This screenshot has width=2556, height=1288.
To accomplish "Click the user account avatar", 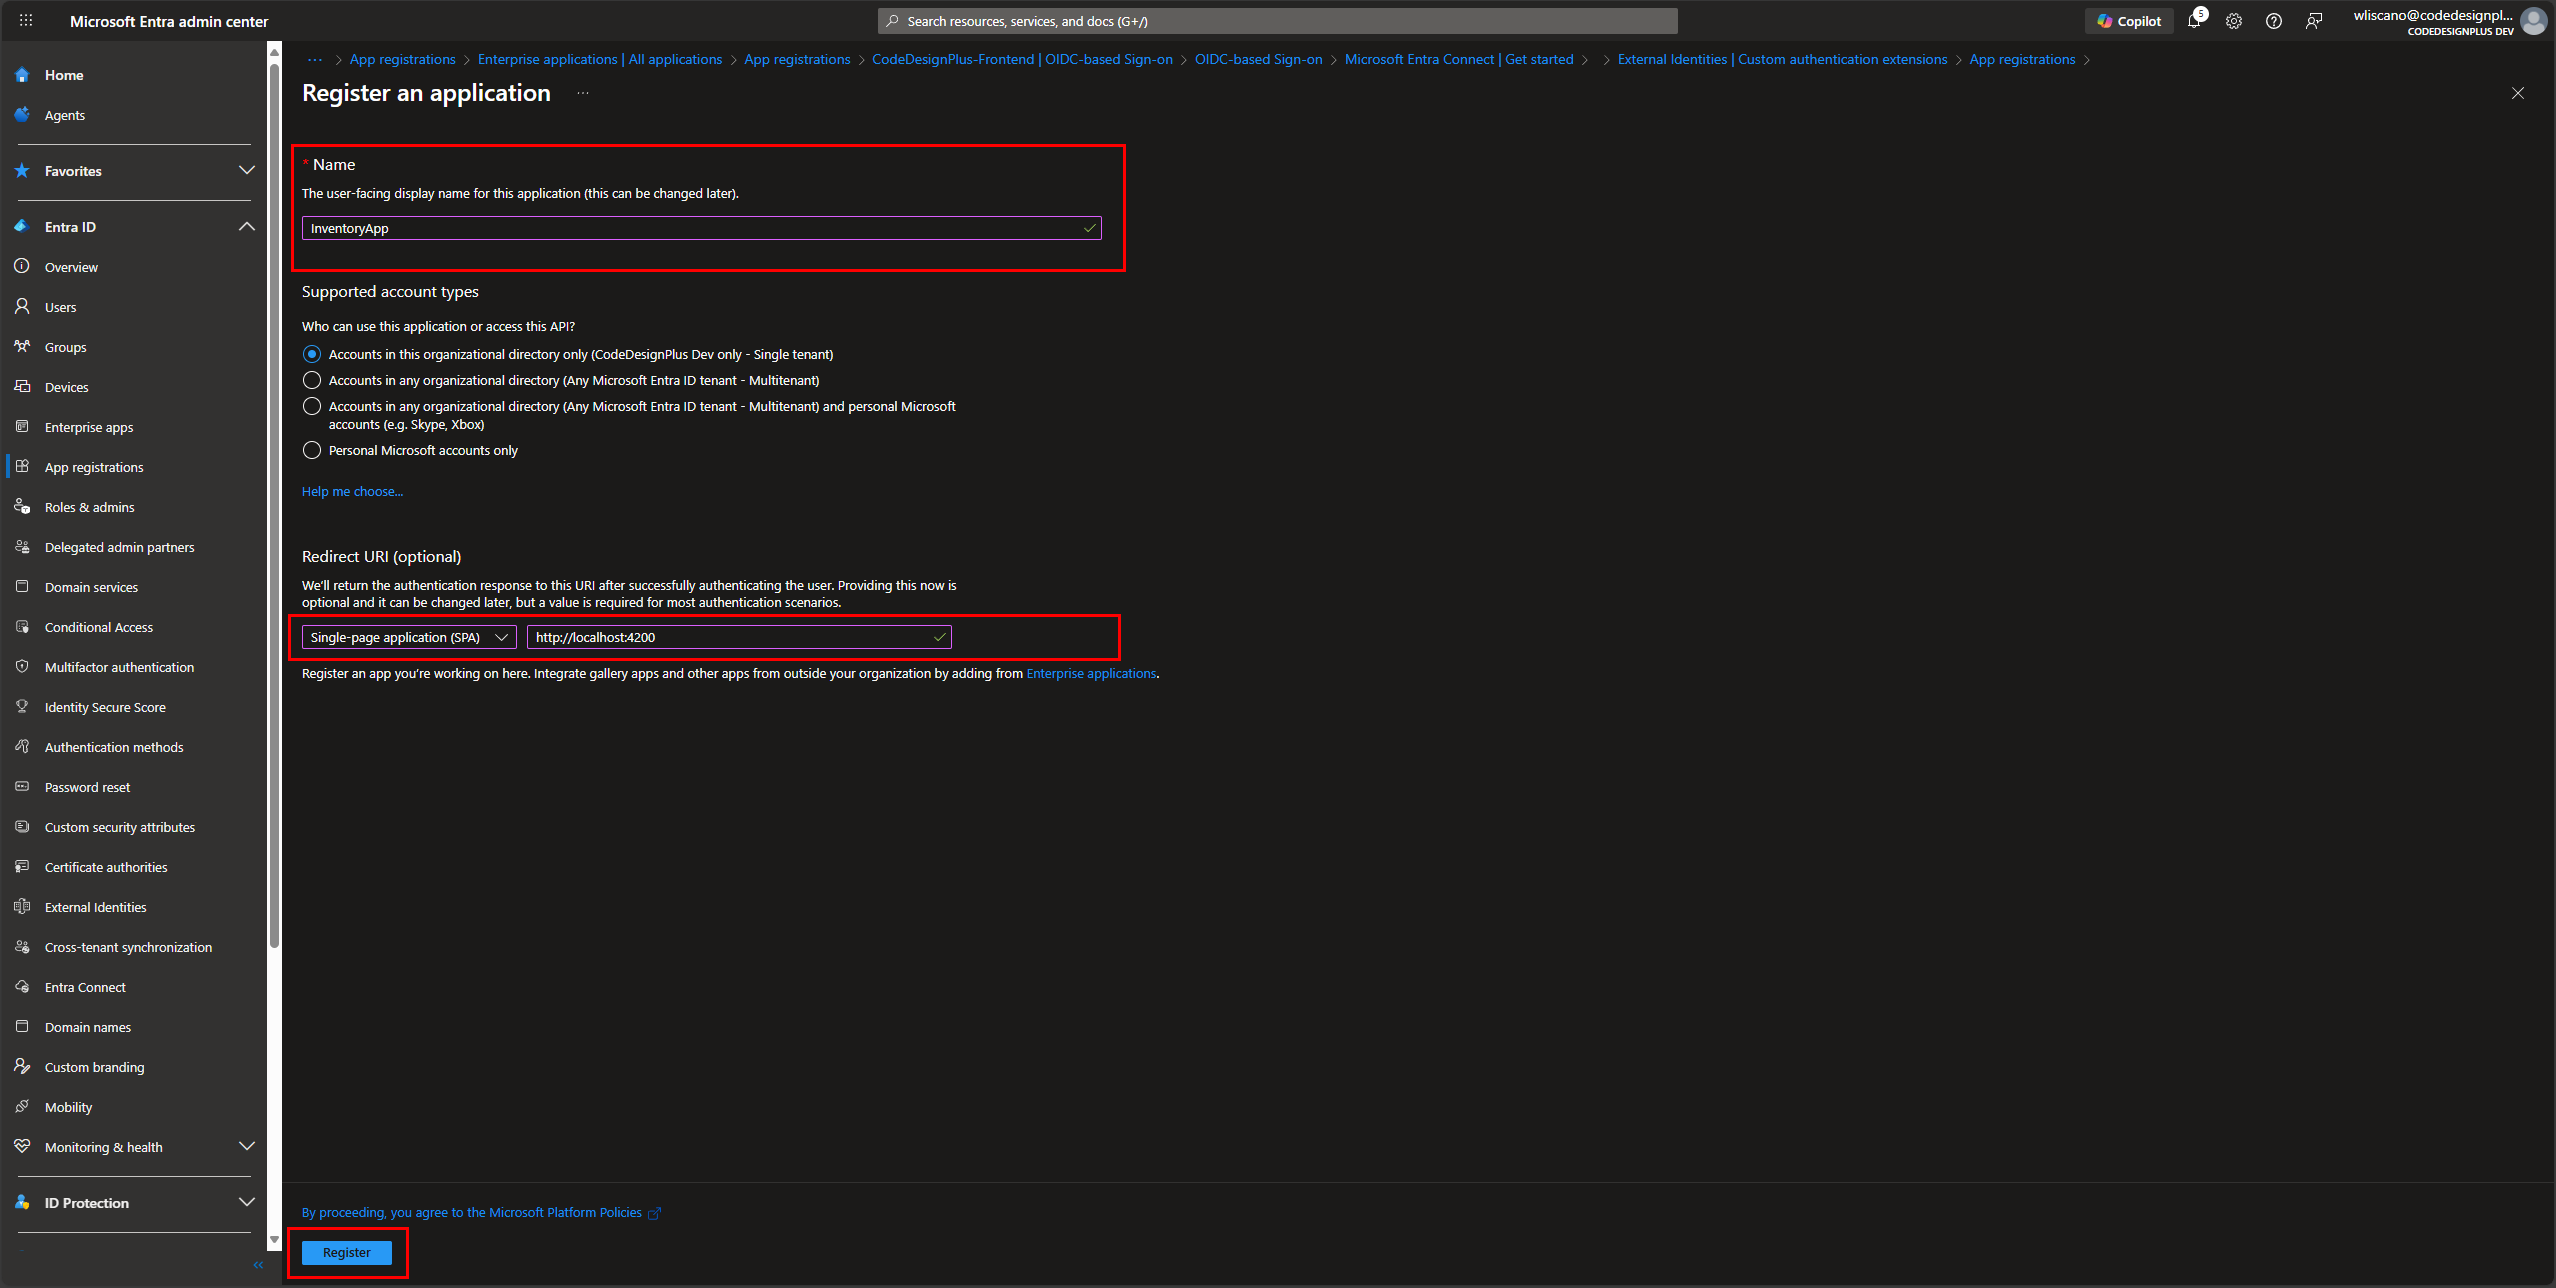I will 2533,21.
